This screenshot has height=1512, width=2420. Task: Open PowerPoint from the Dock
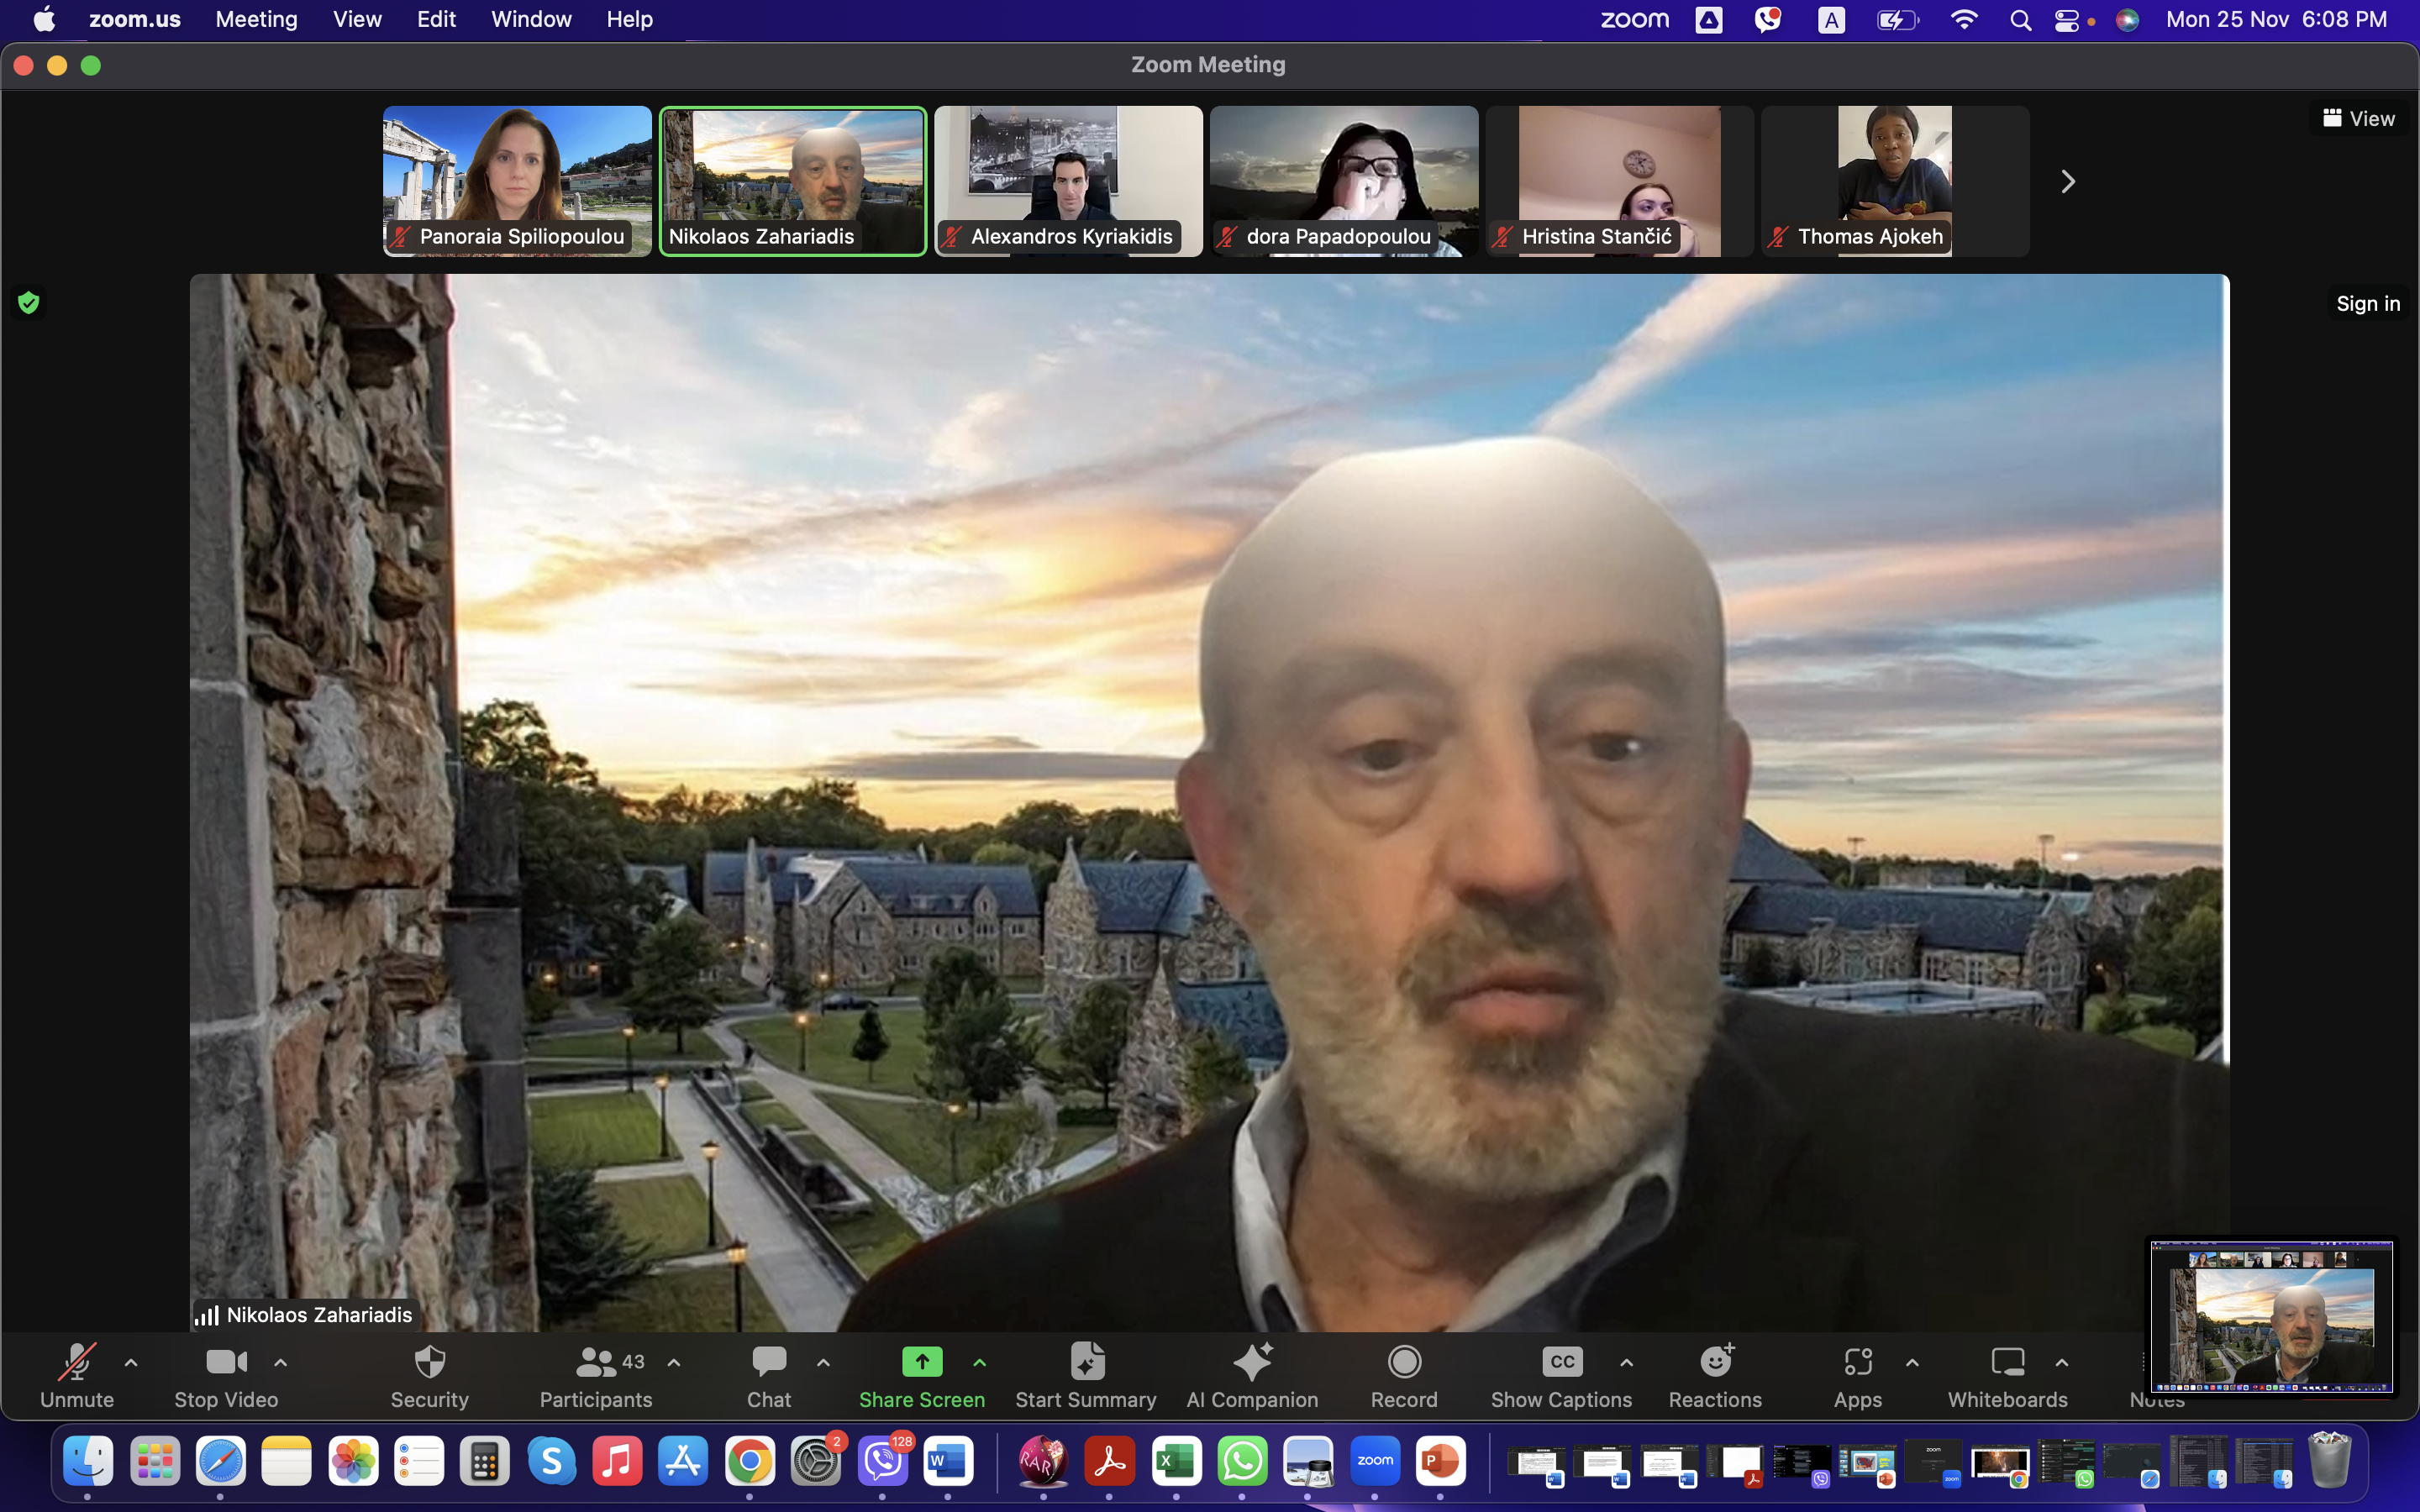(x=1440, y=1462)
